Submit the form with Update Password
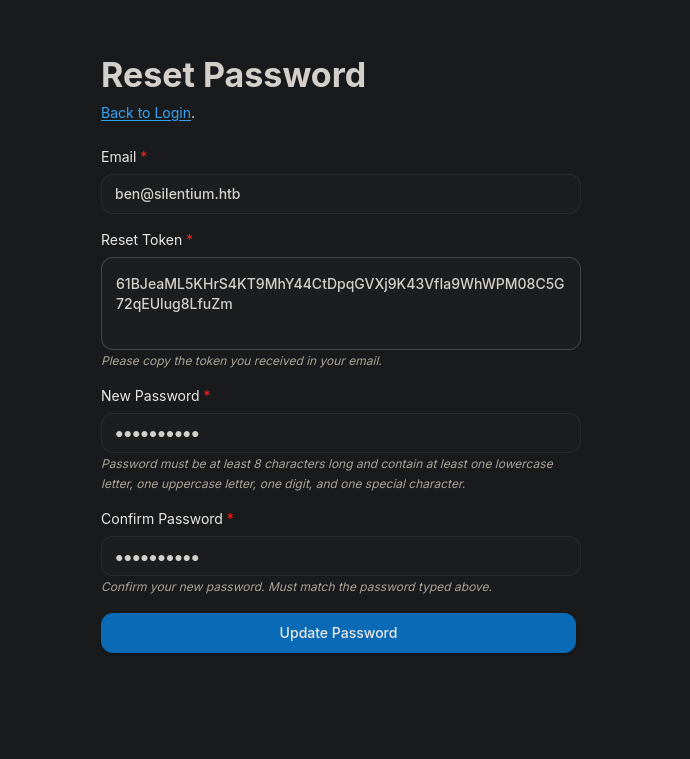This screenshot has height=759, width=690. point(338,633)
